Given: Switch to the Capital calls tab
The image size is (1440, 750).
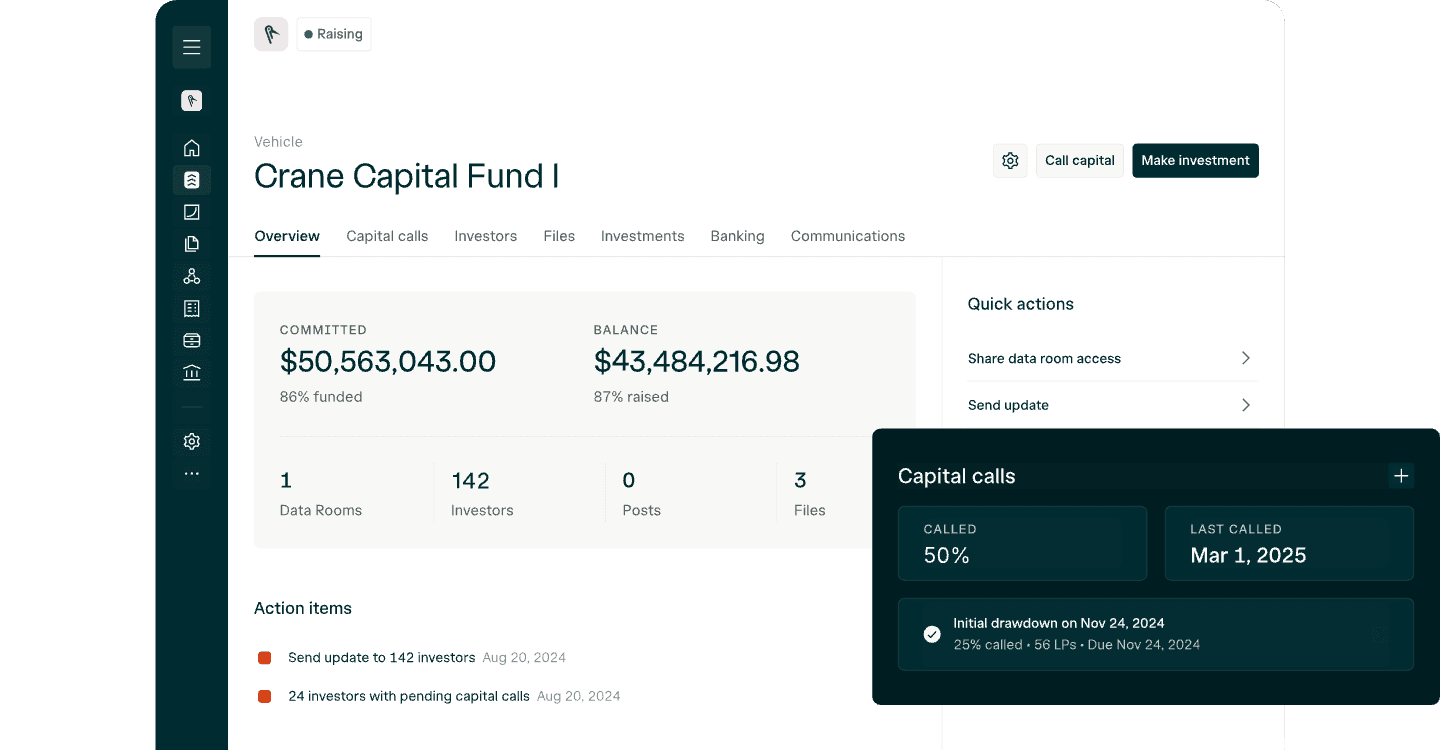Looking at the screenshot, I should pyautogui.click(x=387, y=236).
